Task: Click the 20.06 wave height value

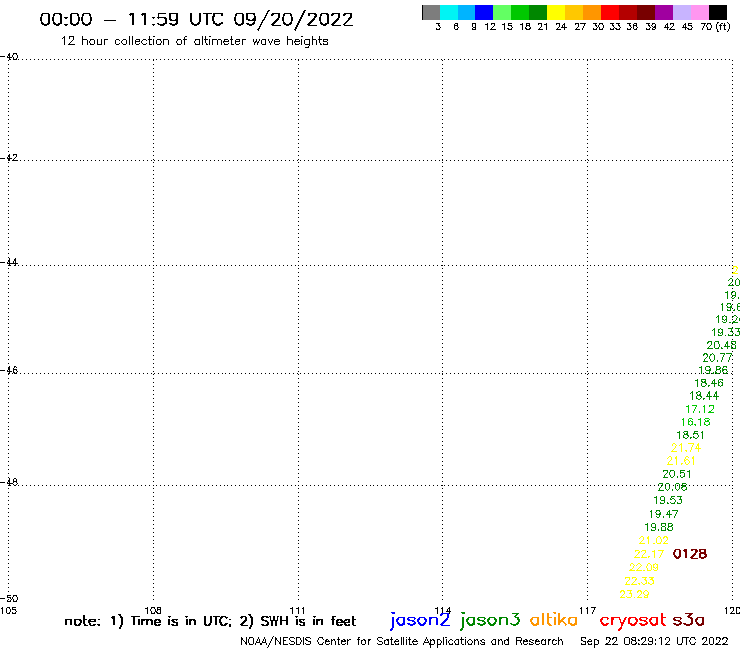Action: tap(673, 487)
